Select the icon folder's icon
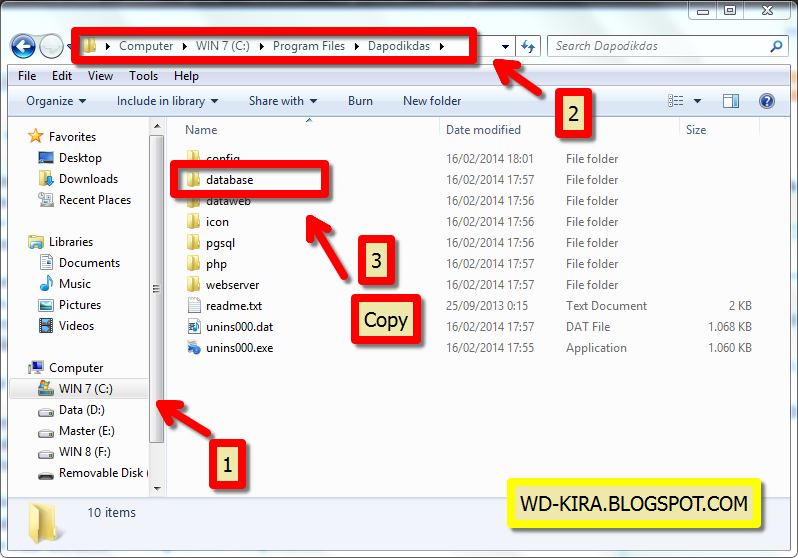798x558 pixels. (x=193, y=221)
